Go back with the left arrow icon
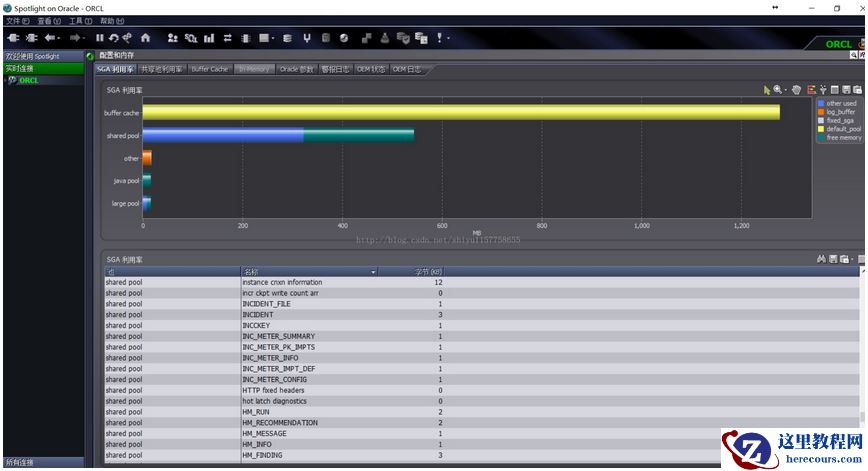Screen dimensions: 868x471 [50, 38]
